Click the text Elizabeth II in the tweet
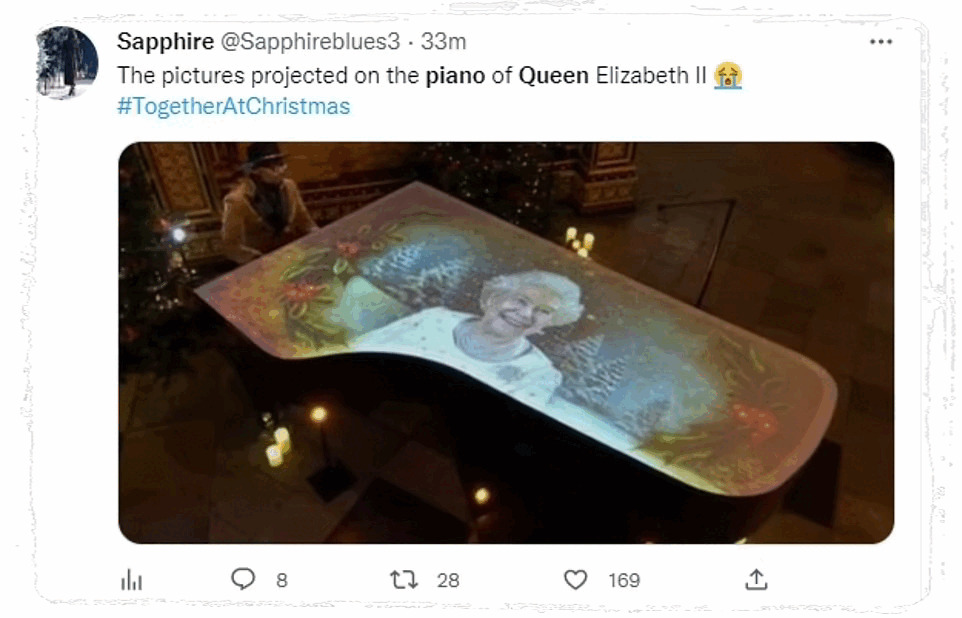This screenshot has height=618, width=962. tap(651, 75)
